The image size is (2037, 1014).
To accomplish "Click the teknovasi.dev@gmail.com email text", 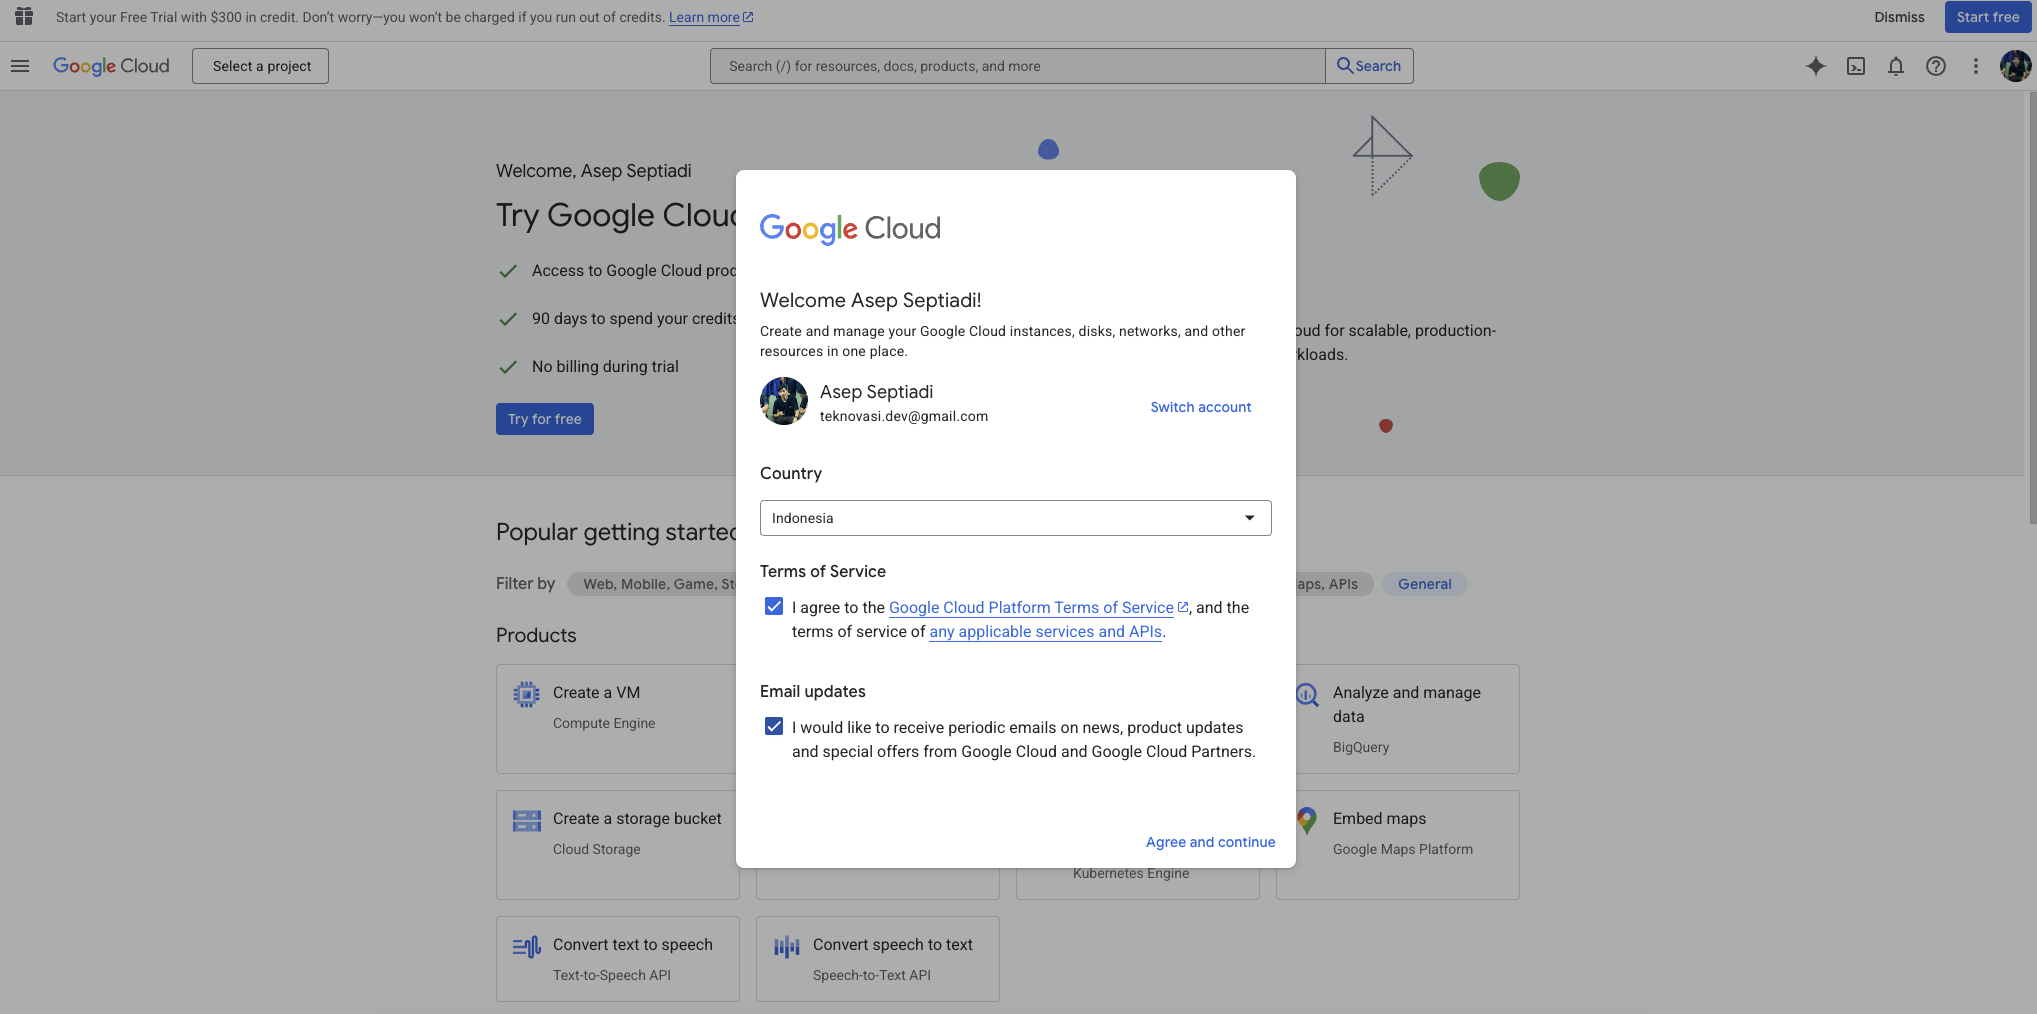I will pyautogui.click(x=903, y=416).
